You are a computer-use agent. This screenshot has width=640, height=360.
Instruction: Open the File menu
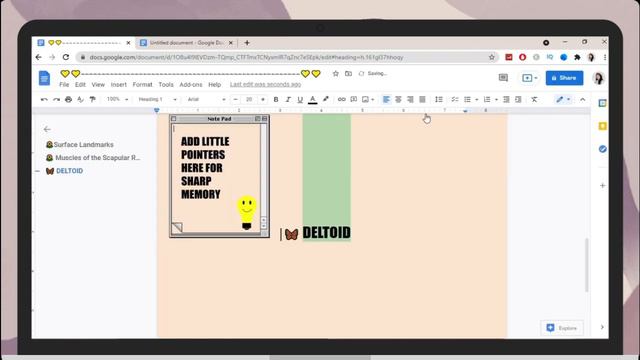coord(64,84)
